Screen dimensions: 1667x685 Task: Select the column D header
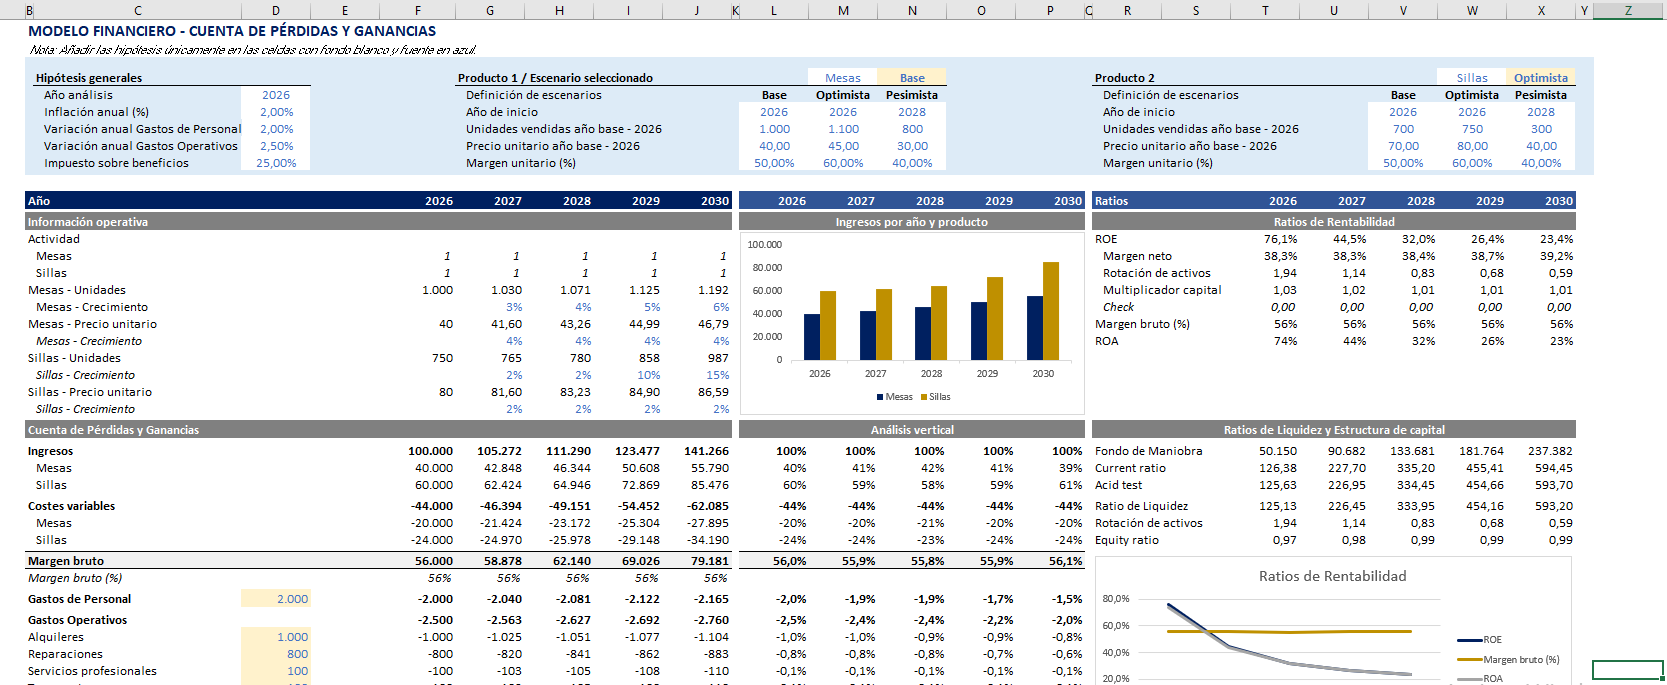[x=276, y=10]
